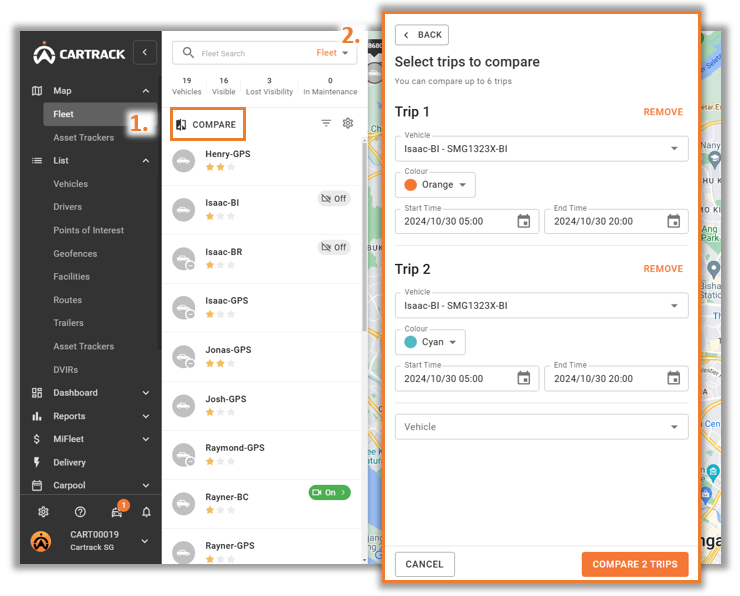The width and height of the screenshot is (740, 596).
Task: Expand the Carpool section
Action: (146, 485)
